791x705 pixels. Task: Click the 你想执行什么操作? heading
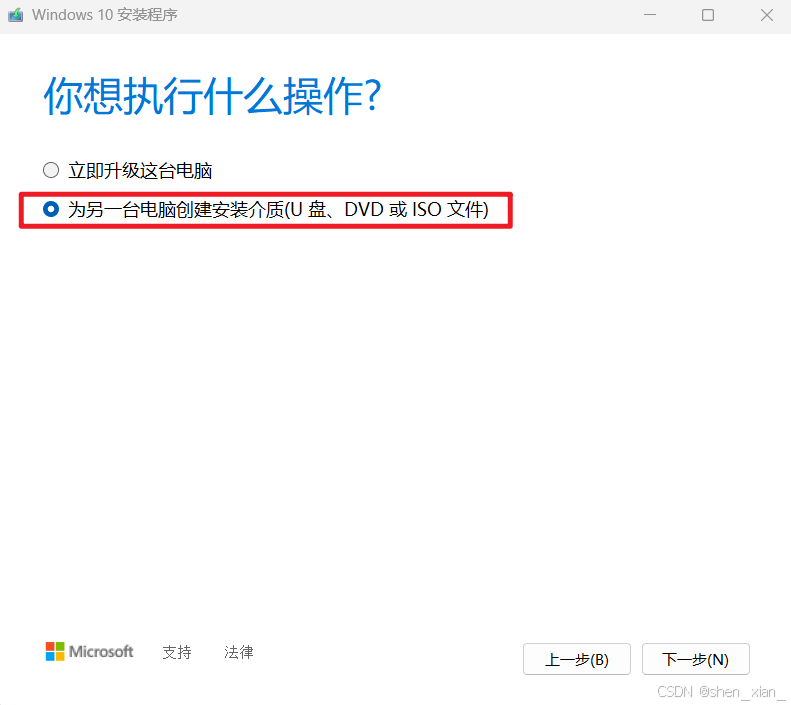212,96
